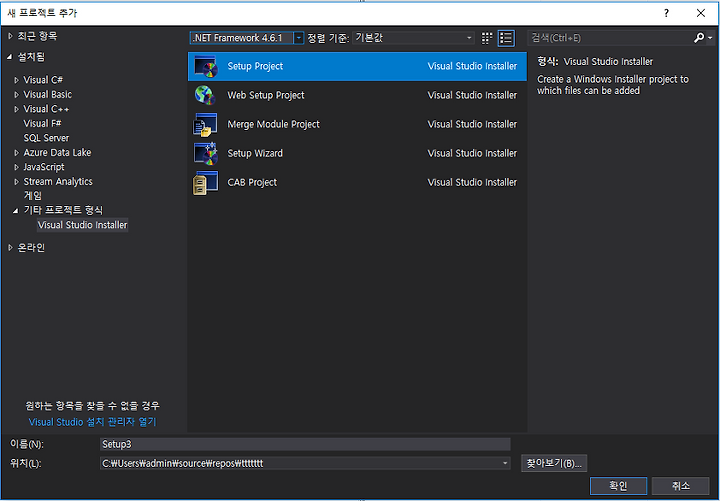Image resolution: width=720 pixels, height=501 pixels.
Task: Open the sort order 기본값 dropdown
Action: point(469,38)
